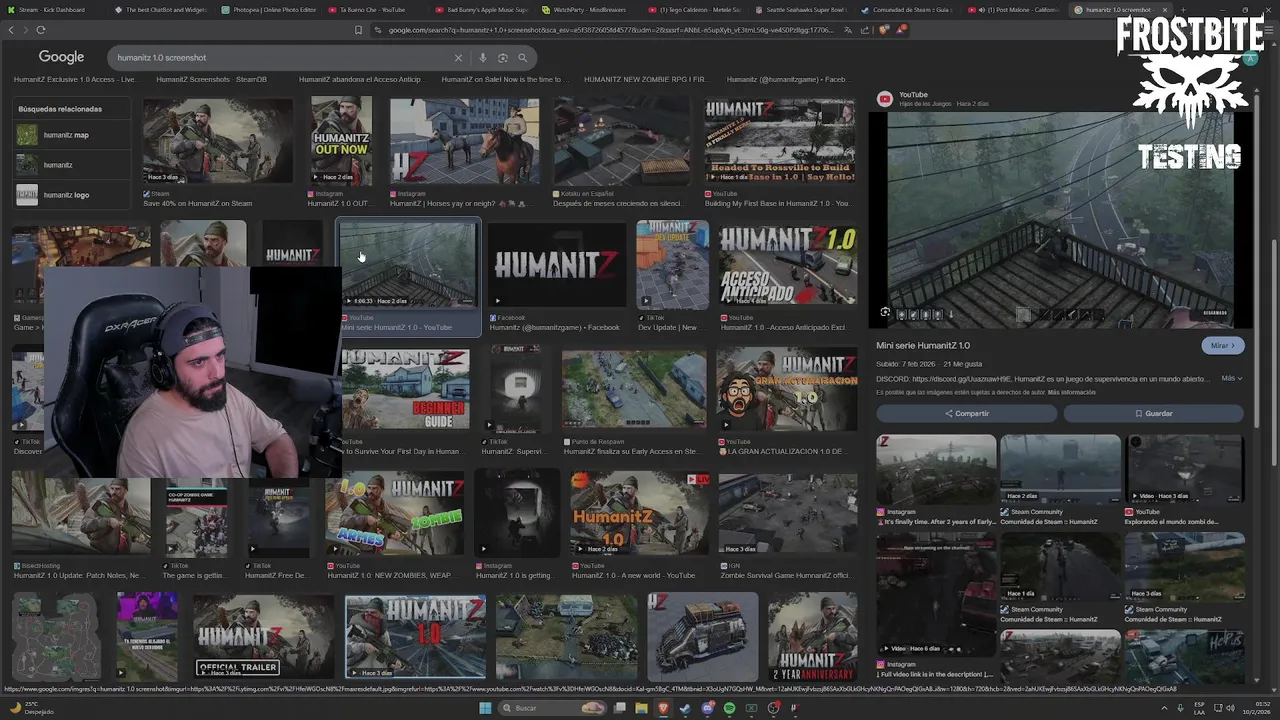1280x720 pixels.
Task: Switch to the Seattle Seahawks Super Bowl tab
Action: coord(800,9)
